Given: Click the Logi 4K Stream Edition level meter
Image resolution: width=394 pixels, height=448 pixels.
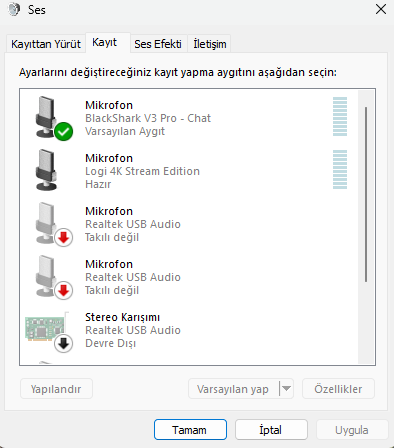Looking at the screenshot, I should [x=340, y=169].
